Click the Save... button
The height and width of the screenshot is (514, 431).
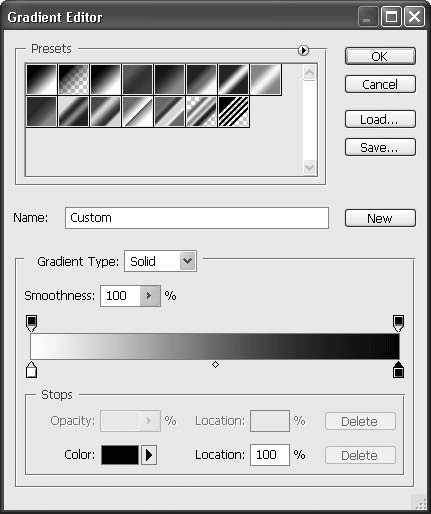[x=380, y=147]
